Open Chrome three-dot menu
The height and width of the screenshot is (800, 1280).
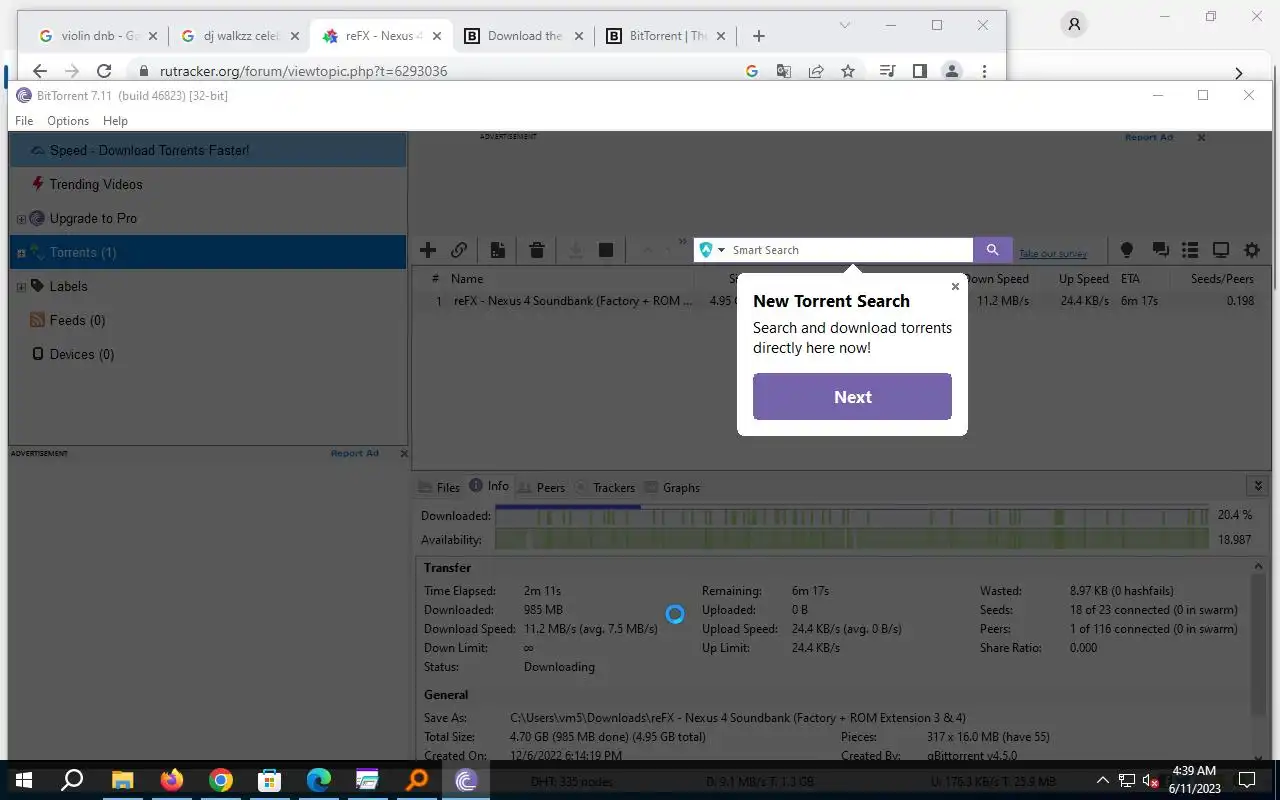(984, 71)
